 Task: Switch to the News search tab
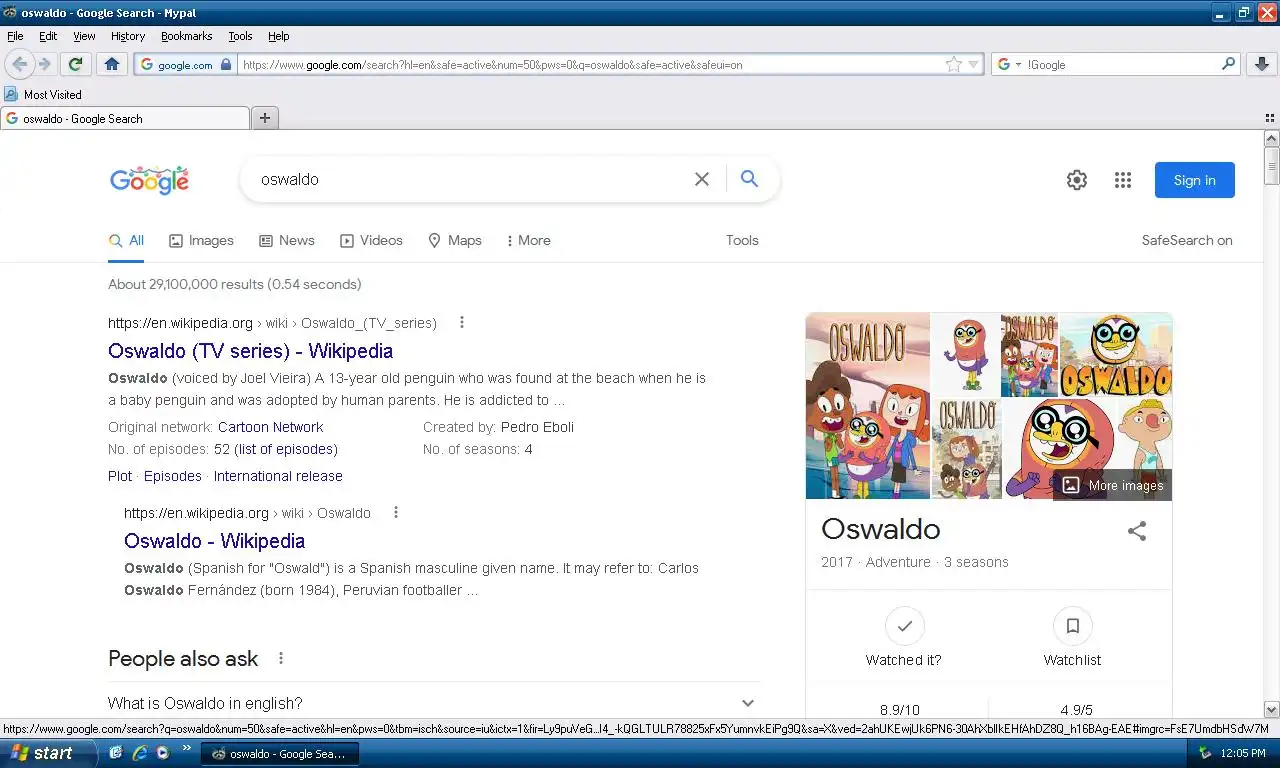[287, 240]
